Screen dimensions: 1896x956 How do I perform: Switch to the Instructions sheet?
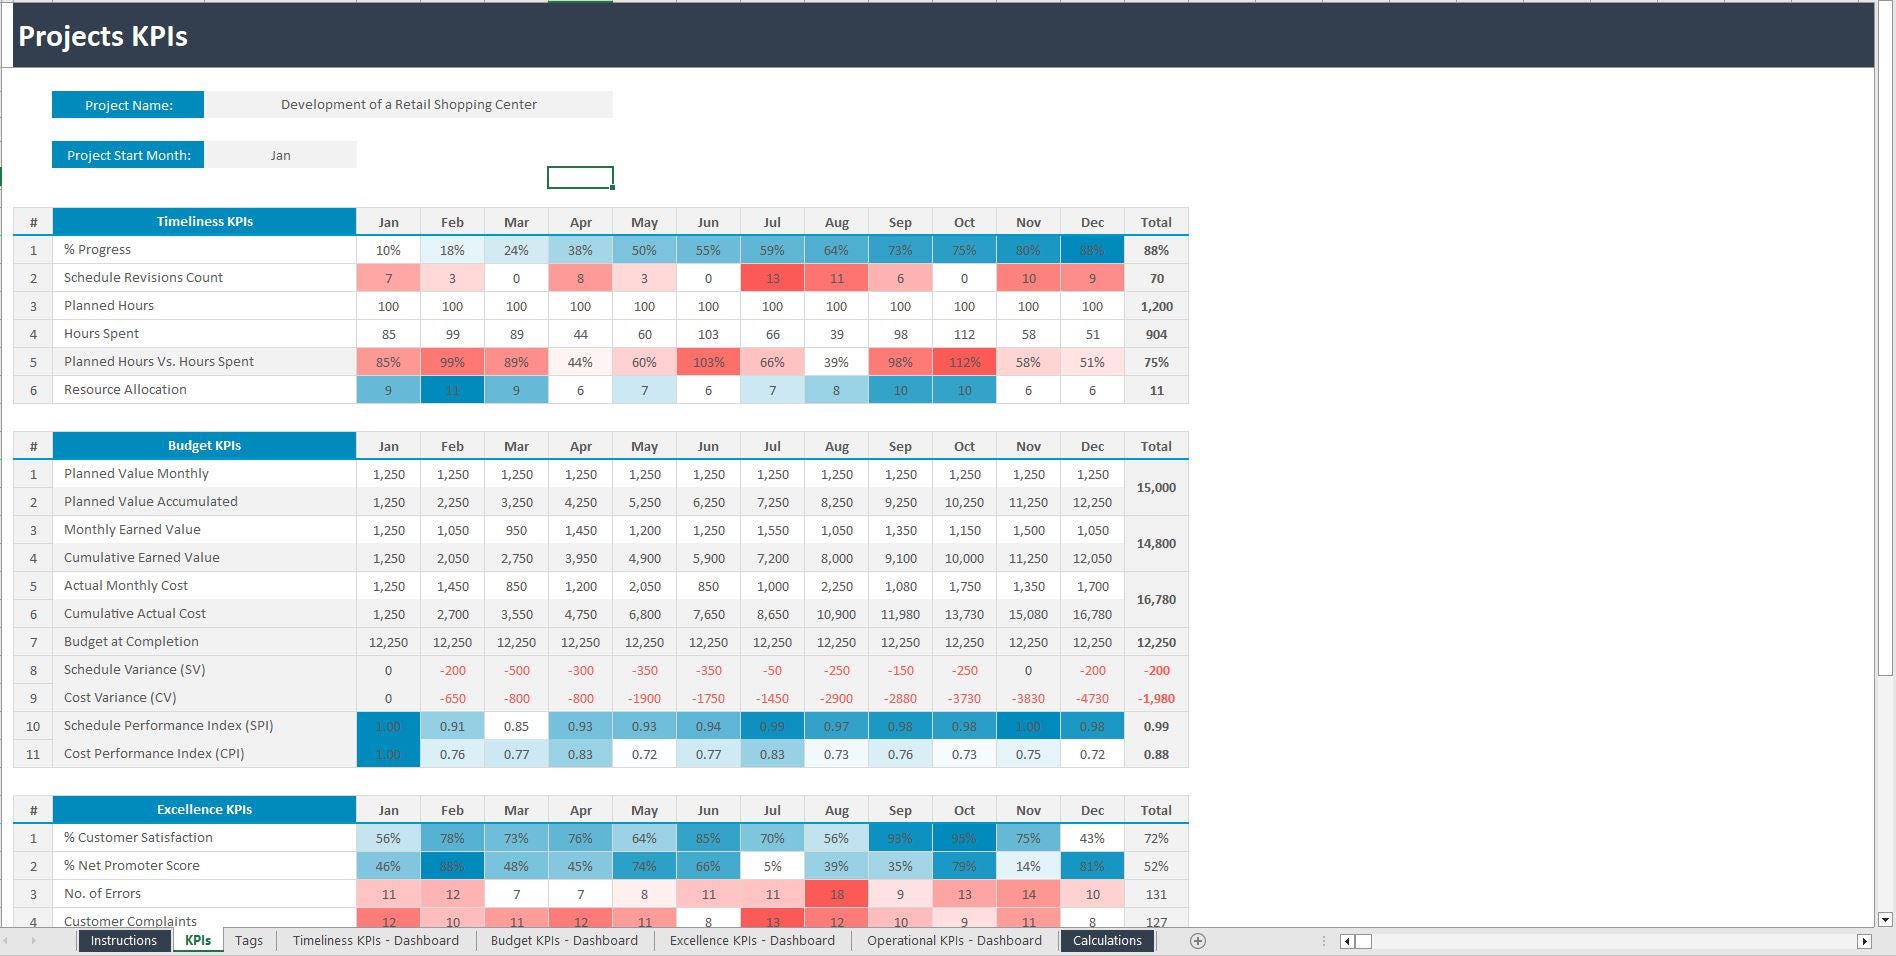(123, 940)
